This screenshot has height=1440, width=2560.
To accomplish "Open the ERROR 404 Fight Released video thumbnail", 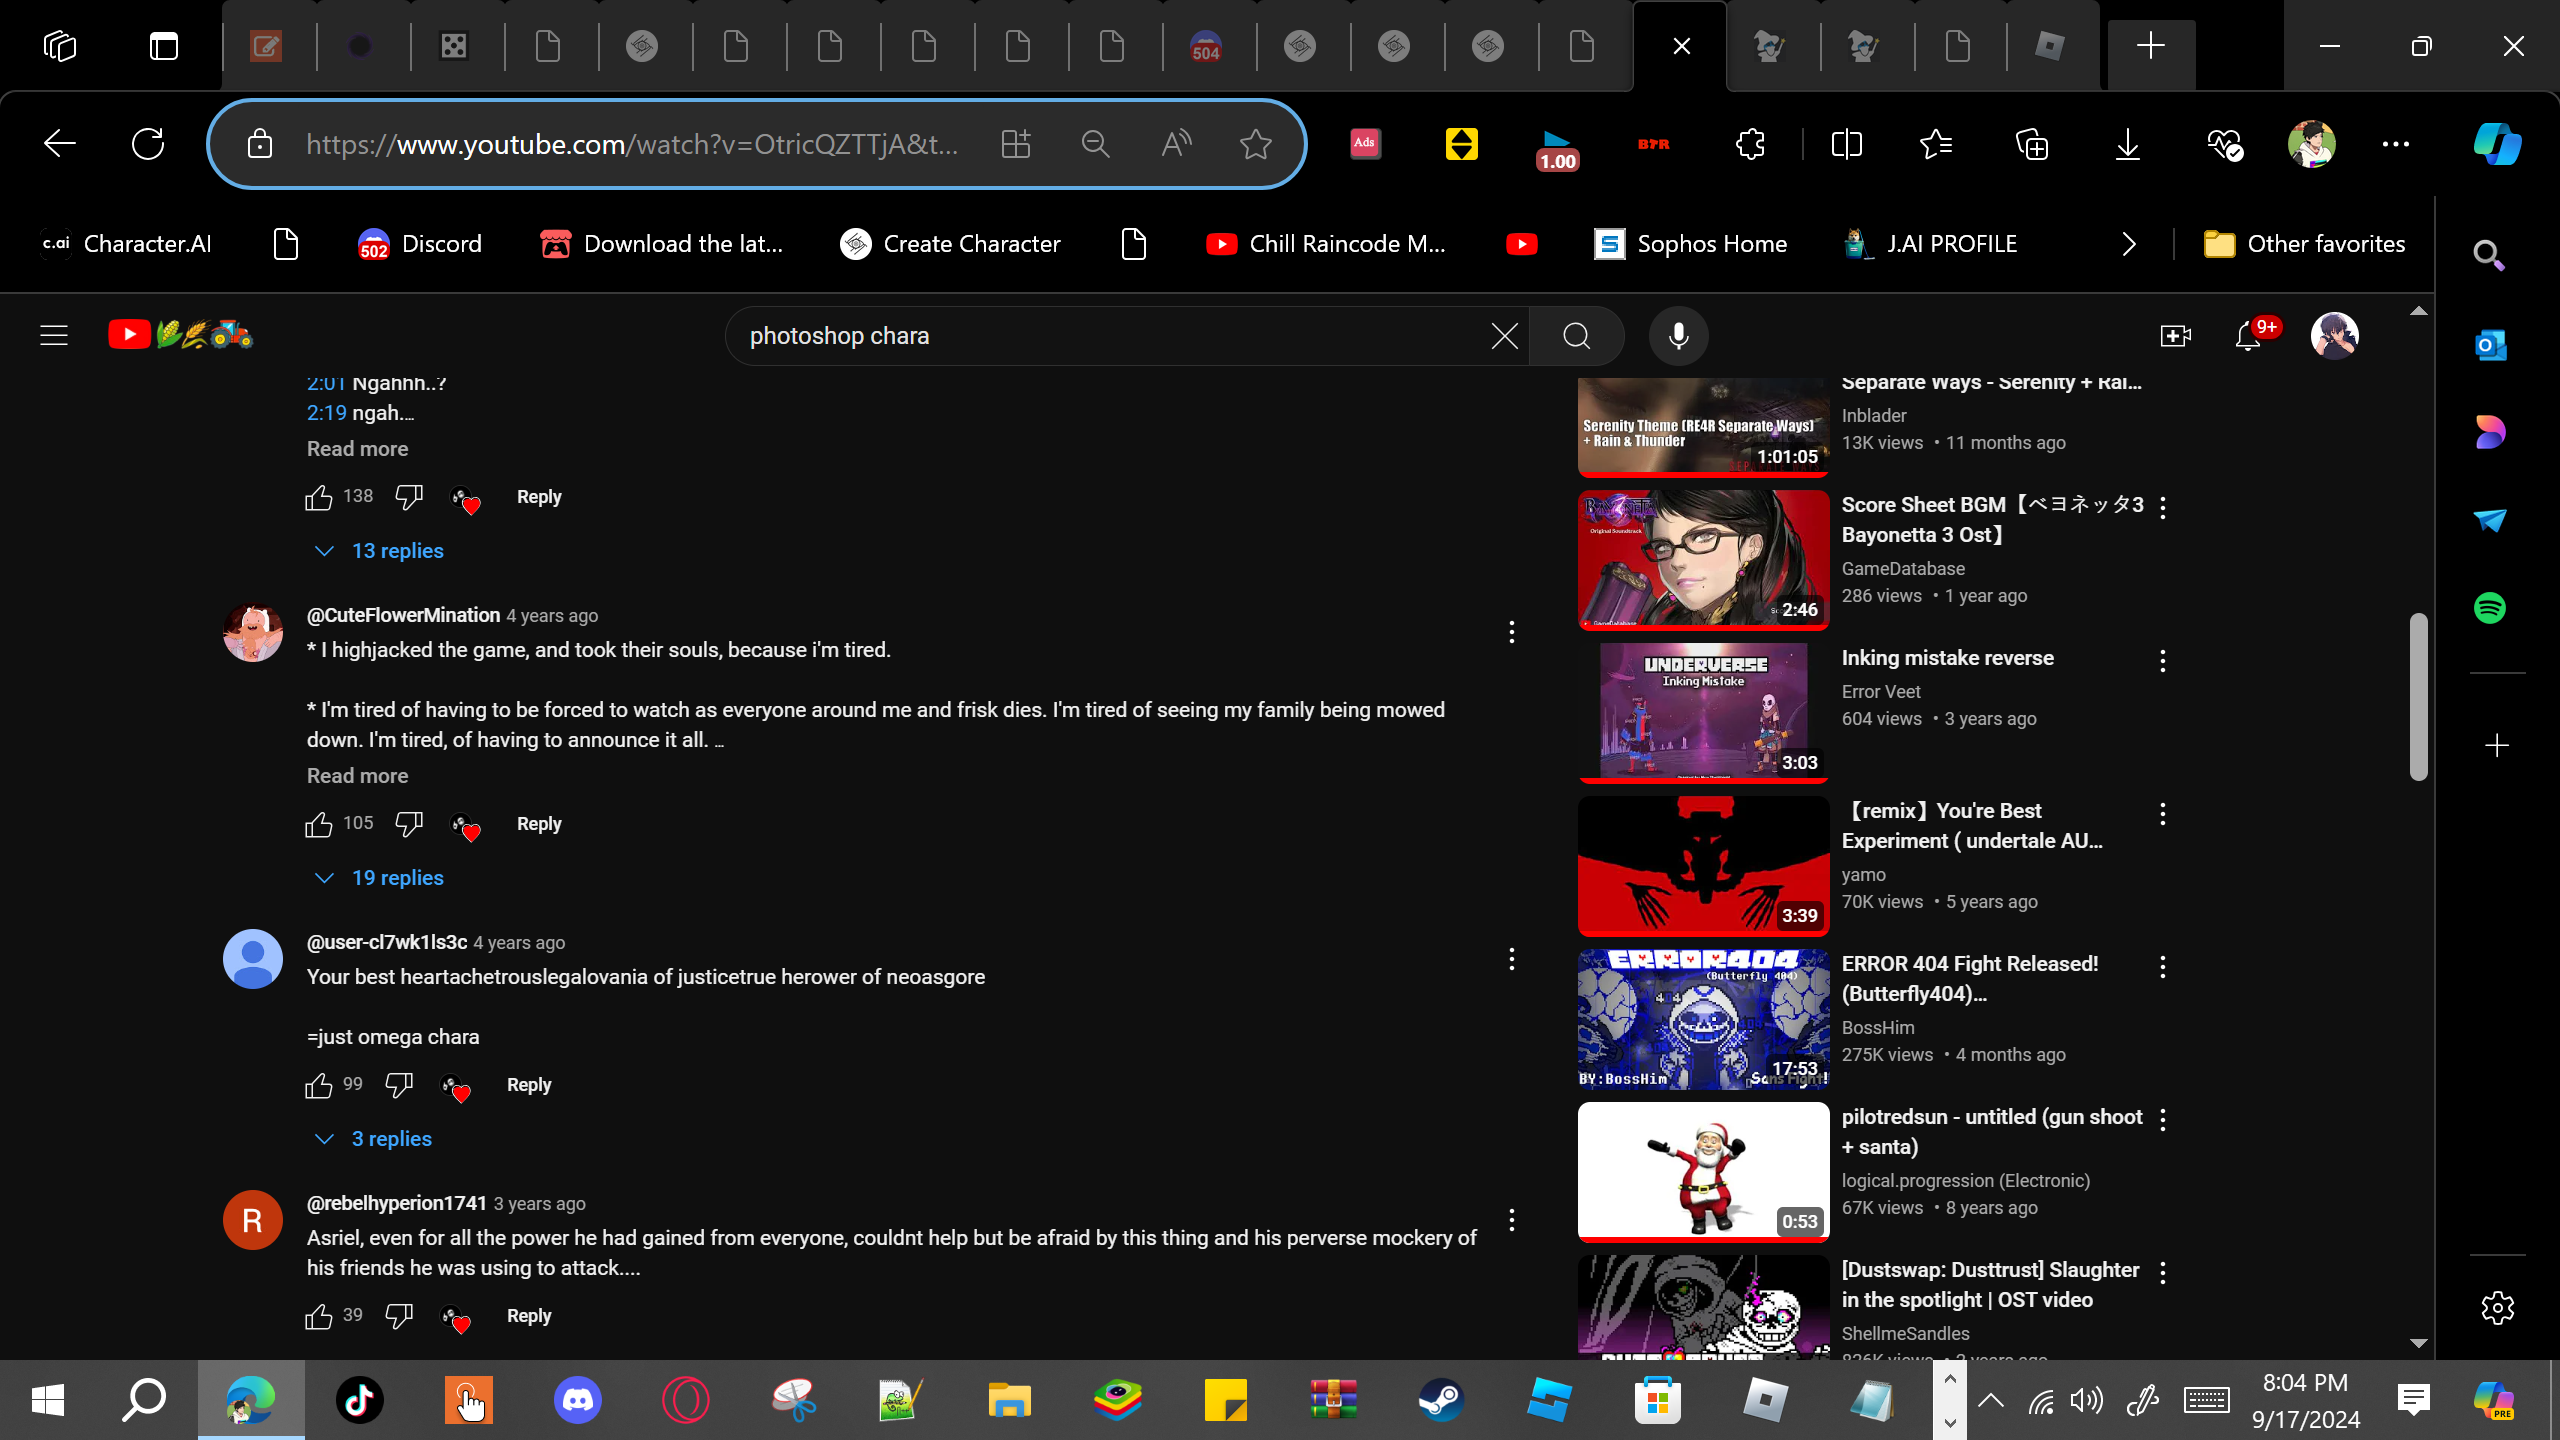I will click(x=1703, y=1019).
